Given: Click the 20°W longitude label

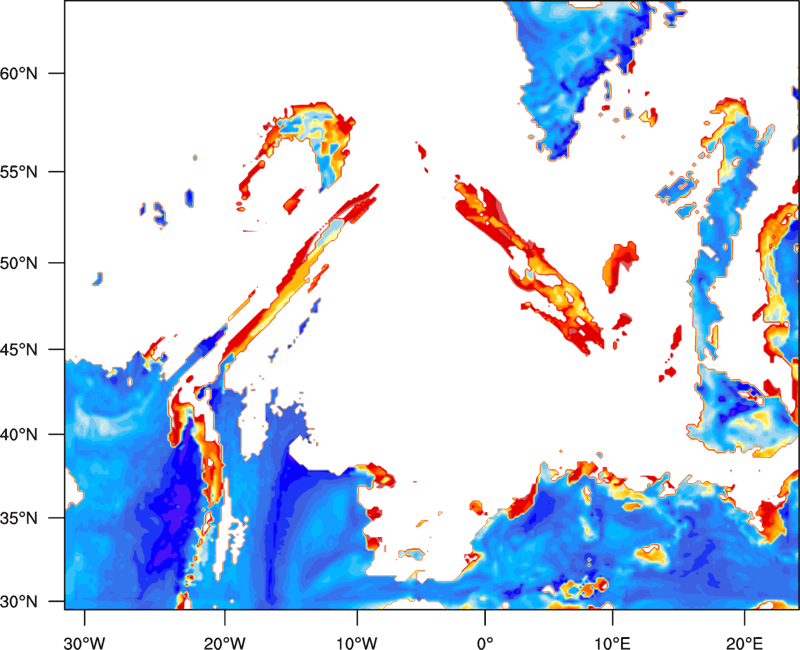Looking at the screenshot, I should click(x=224, y=643).
